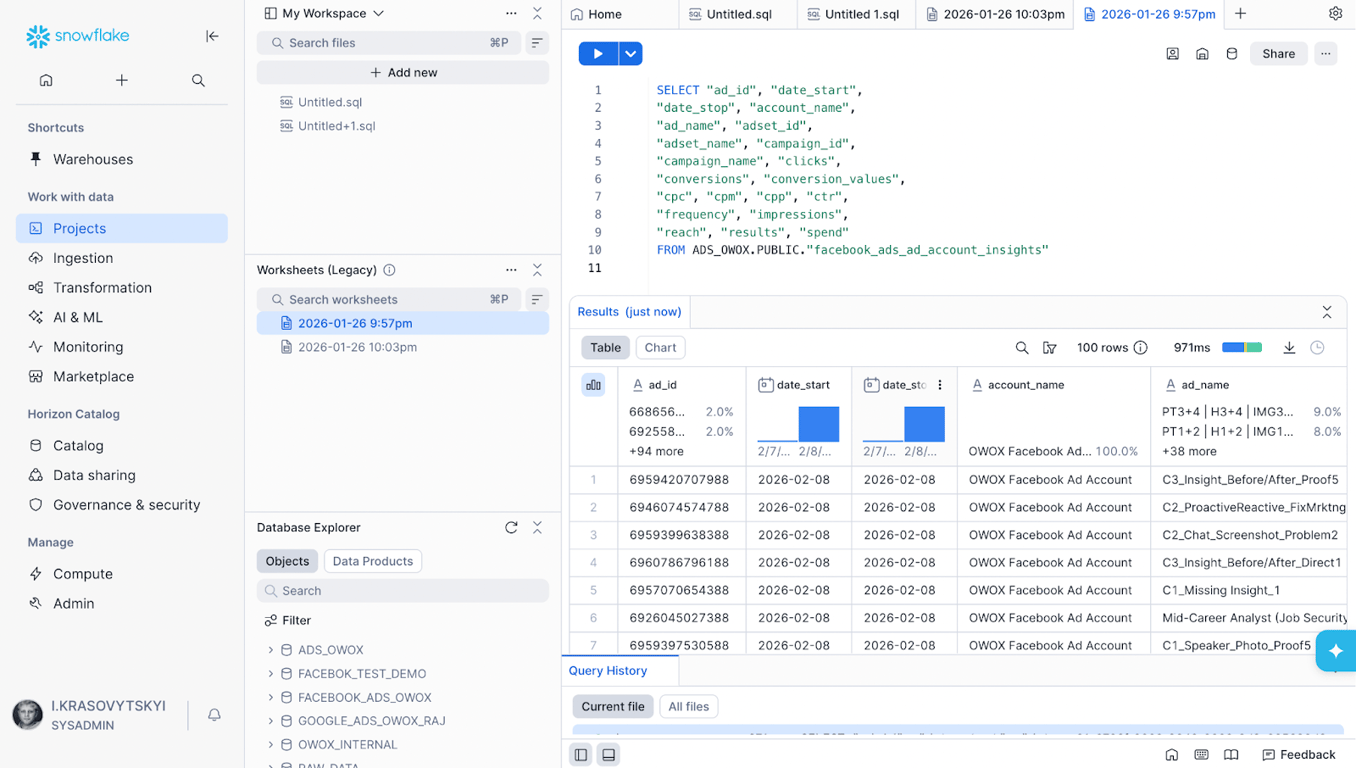The width and height of the screenshot is (1356, 768).
Task: Run the query with the play button
Action: pos(598,54)
